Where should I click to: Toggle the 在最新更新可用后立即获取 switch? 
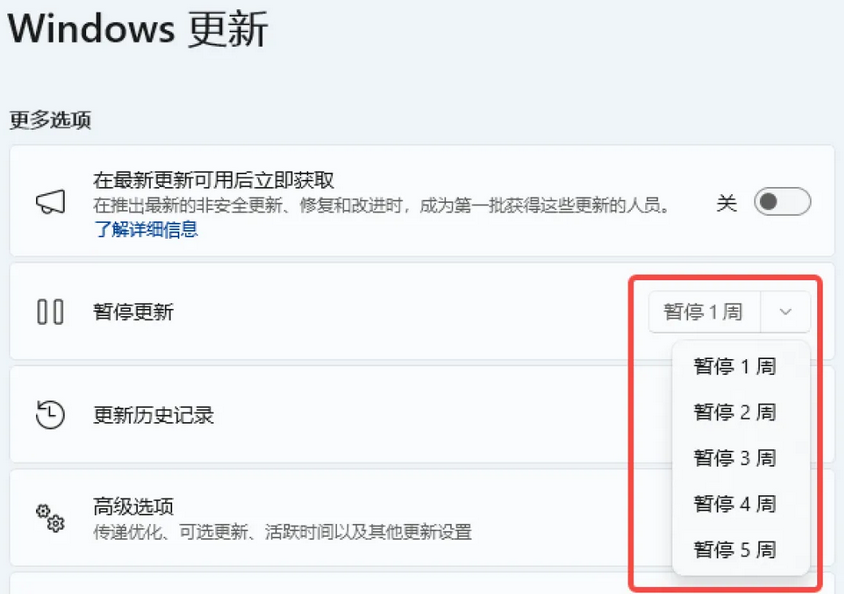pos(782,202)
